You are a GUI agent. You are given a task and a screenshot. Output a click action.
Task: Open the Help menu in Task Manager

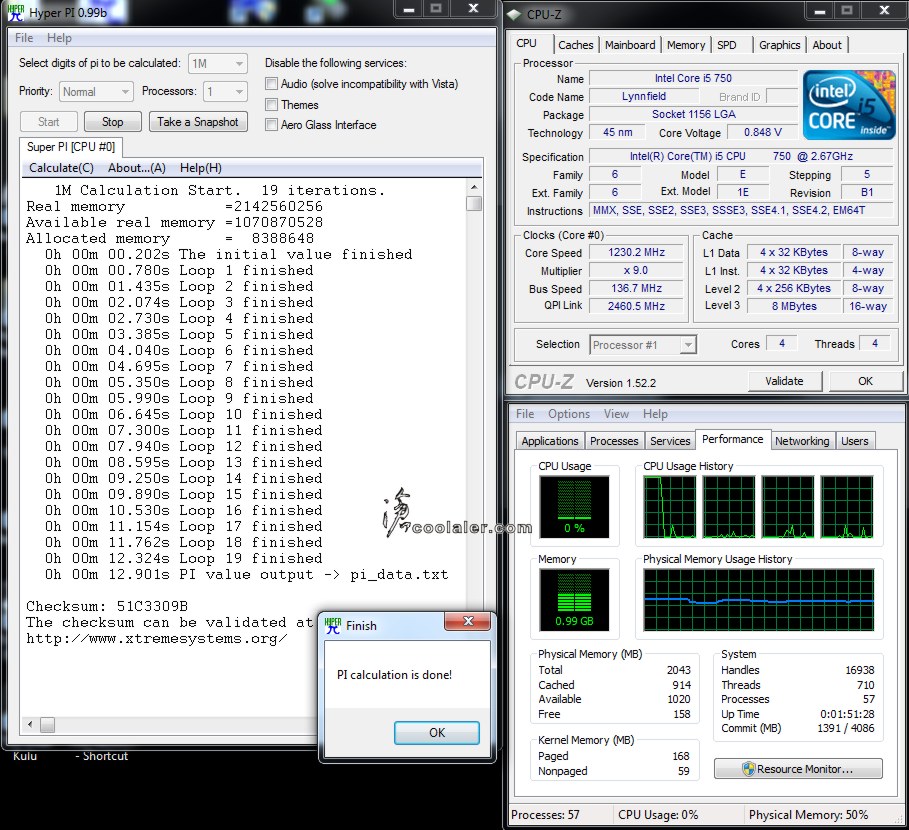click(x=655, y=414)
